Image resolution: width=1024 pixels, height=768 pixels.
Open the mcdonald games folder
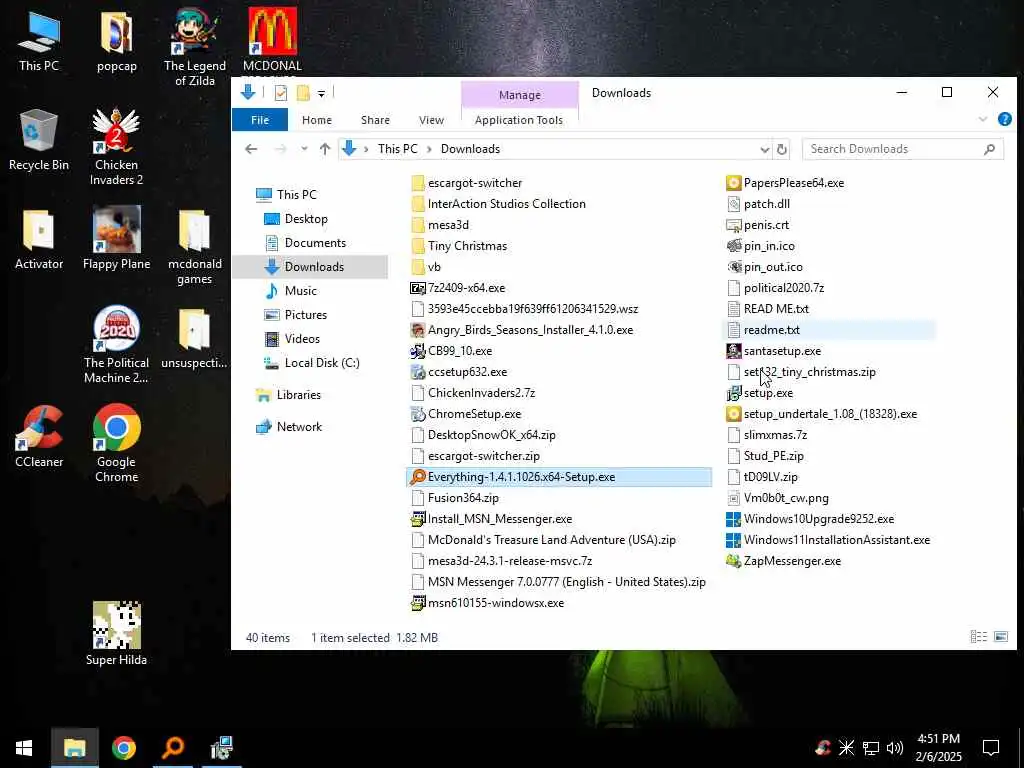tap(195, 247)
